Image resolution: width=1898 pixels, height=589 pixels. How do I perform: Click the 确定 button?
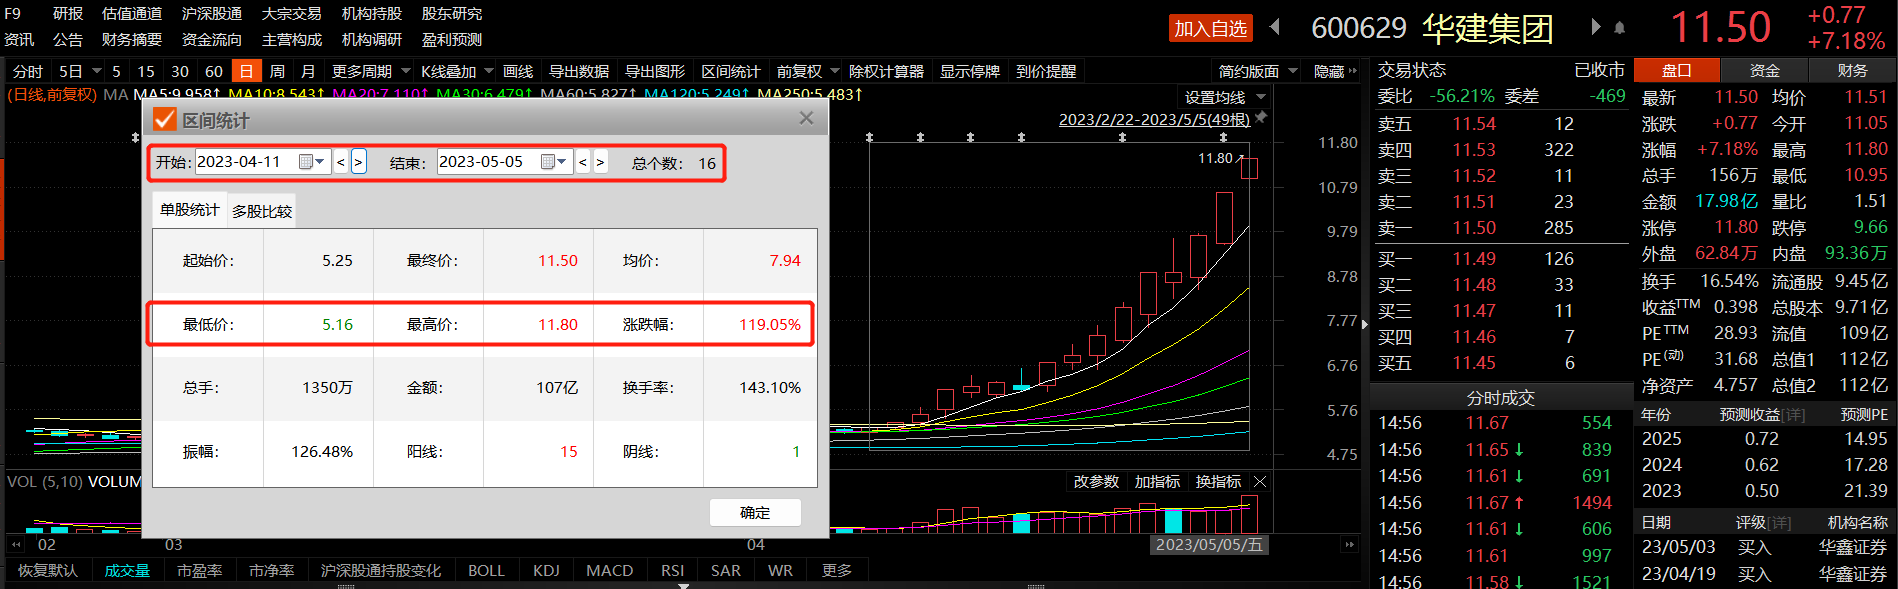click(x=755, y=512)
